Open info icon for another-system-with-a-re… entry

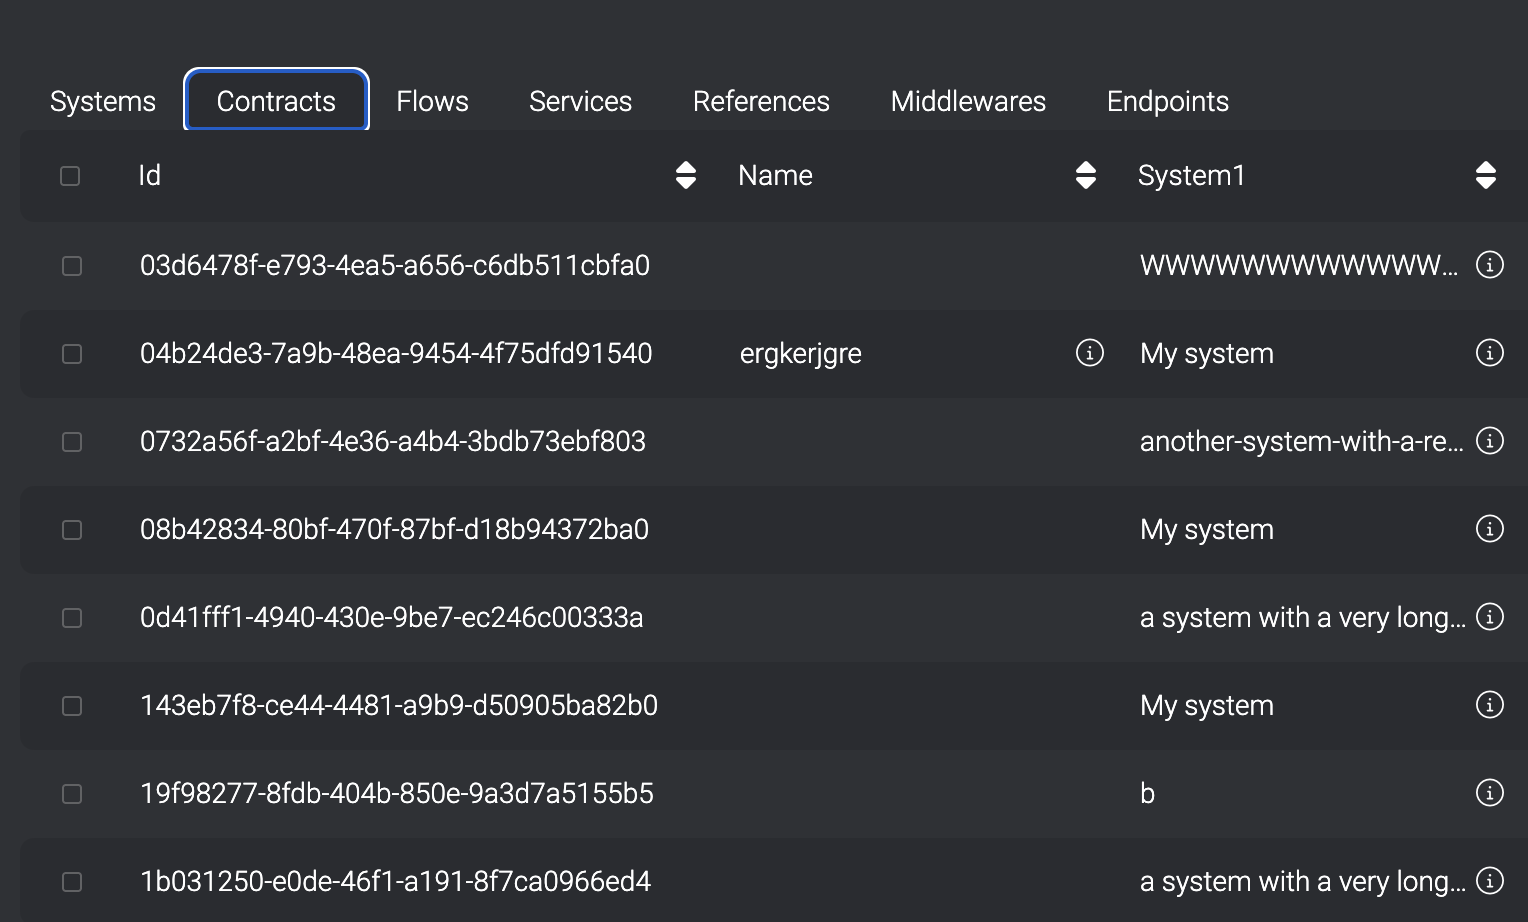click(1490, 441)
